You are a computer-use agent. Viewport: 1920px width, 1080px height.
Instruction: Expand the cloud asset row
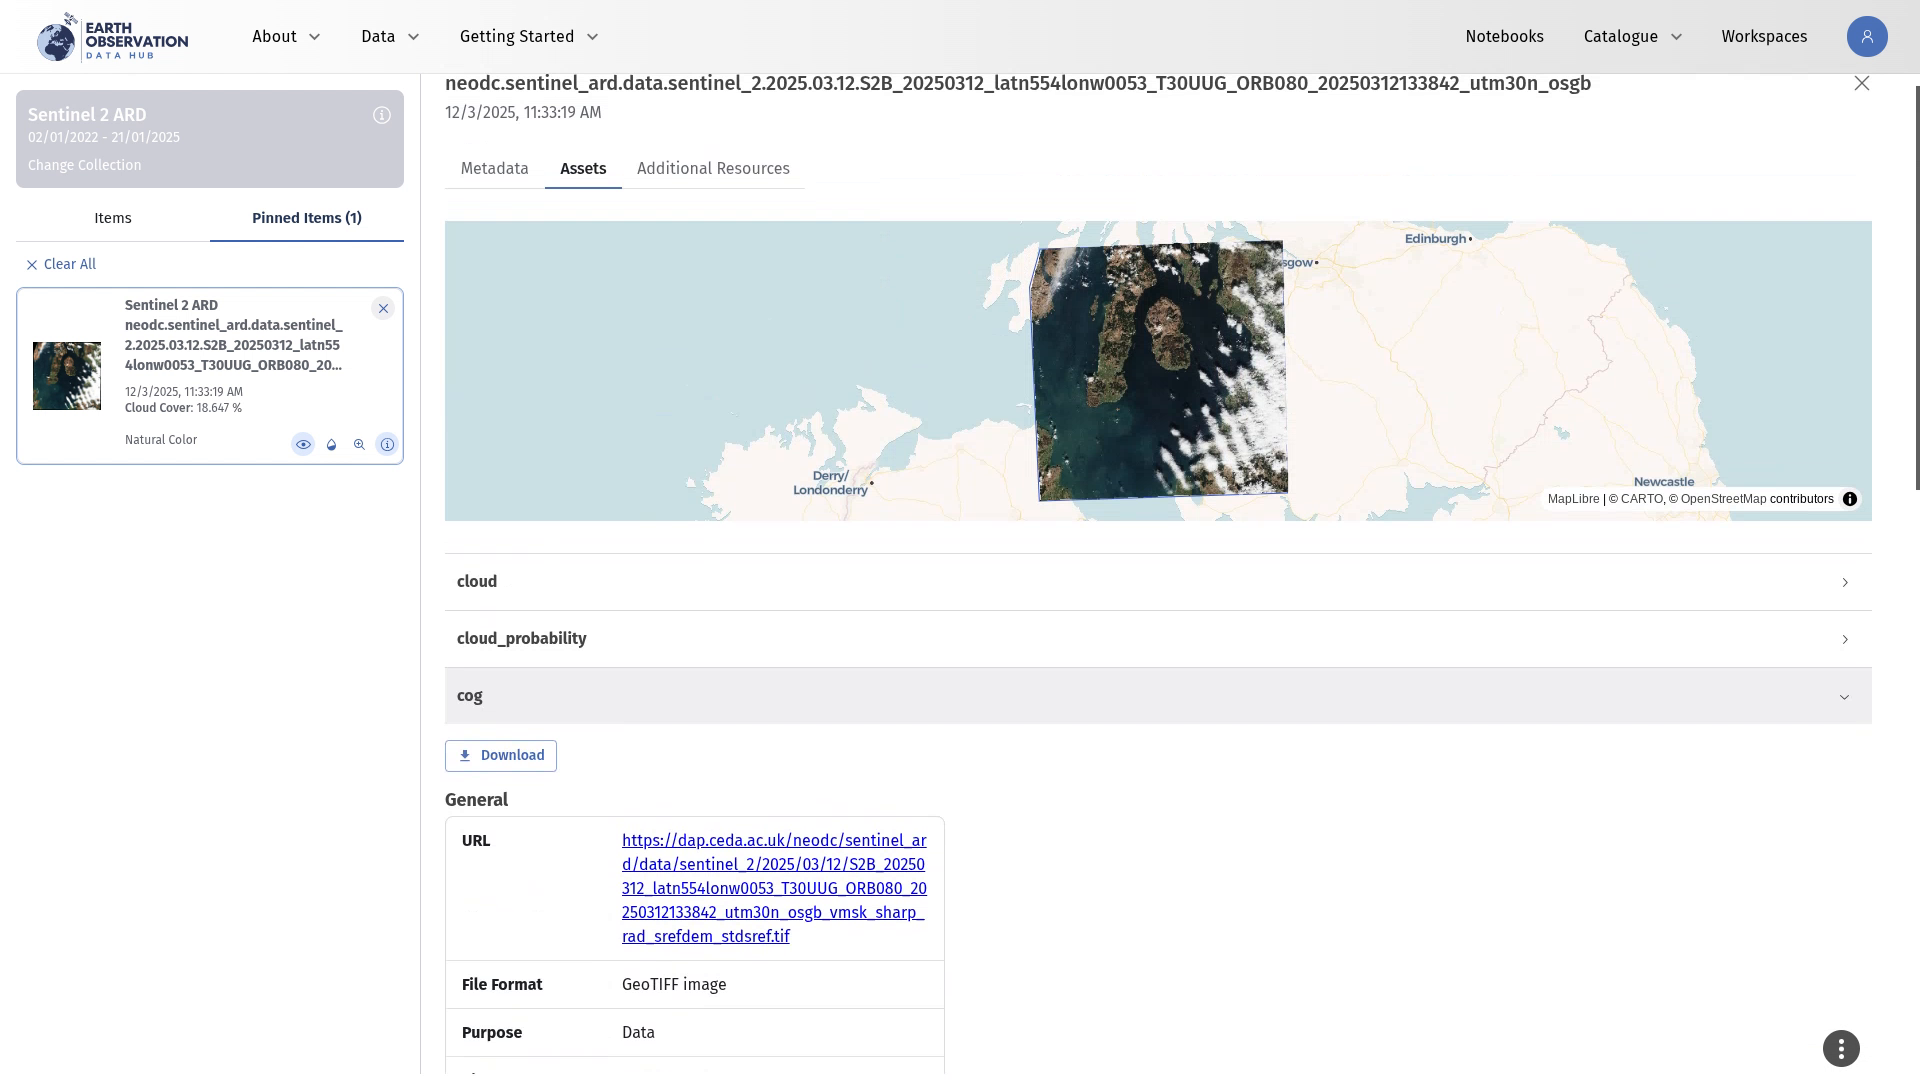(x=1158, y=582)
